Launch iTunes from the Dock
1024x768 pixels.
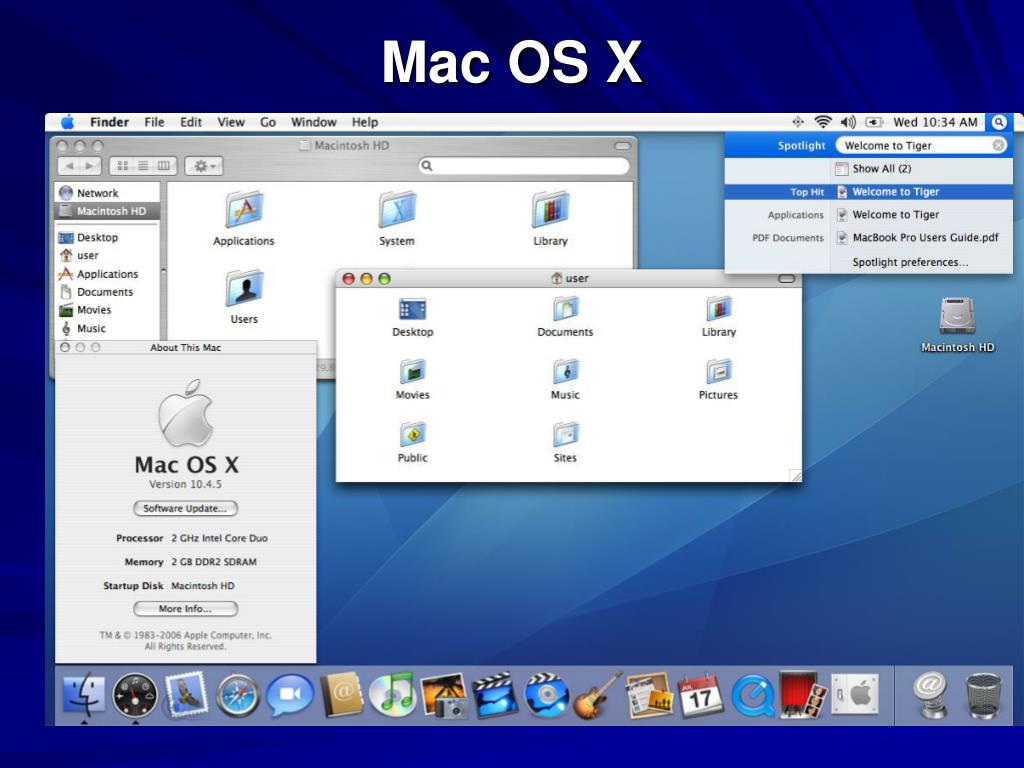click(392, 695)
